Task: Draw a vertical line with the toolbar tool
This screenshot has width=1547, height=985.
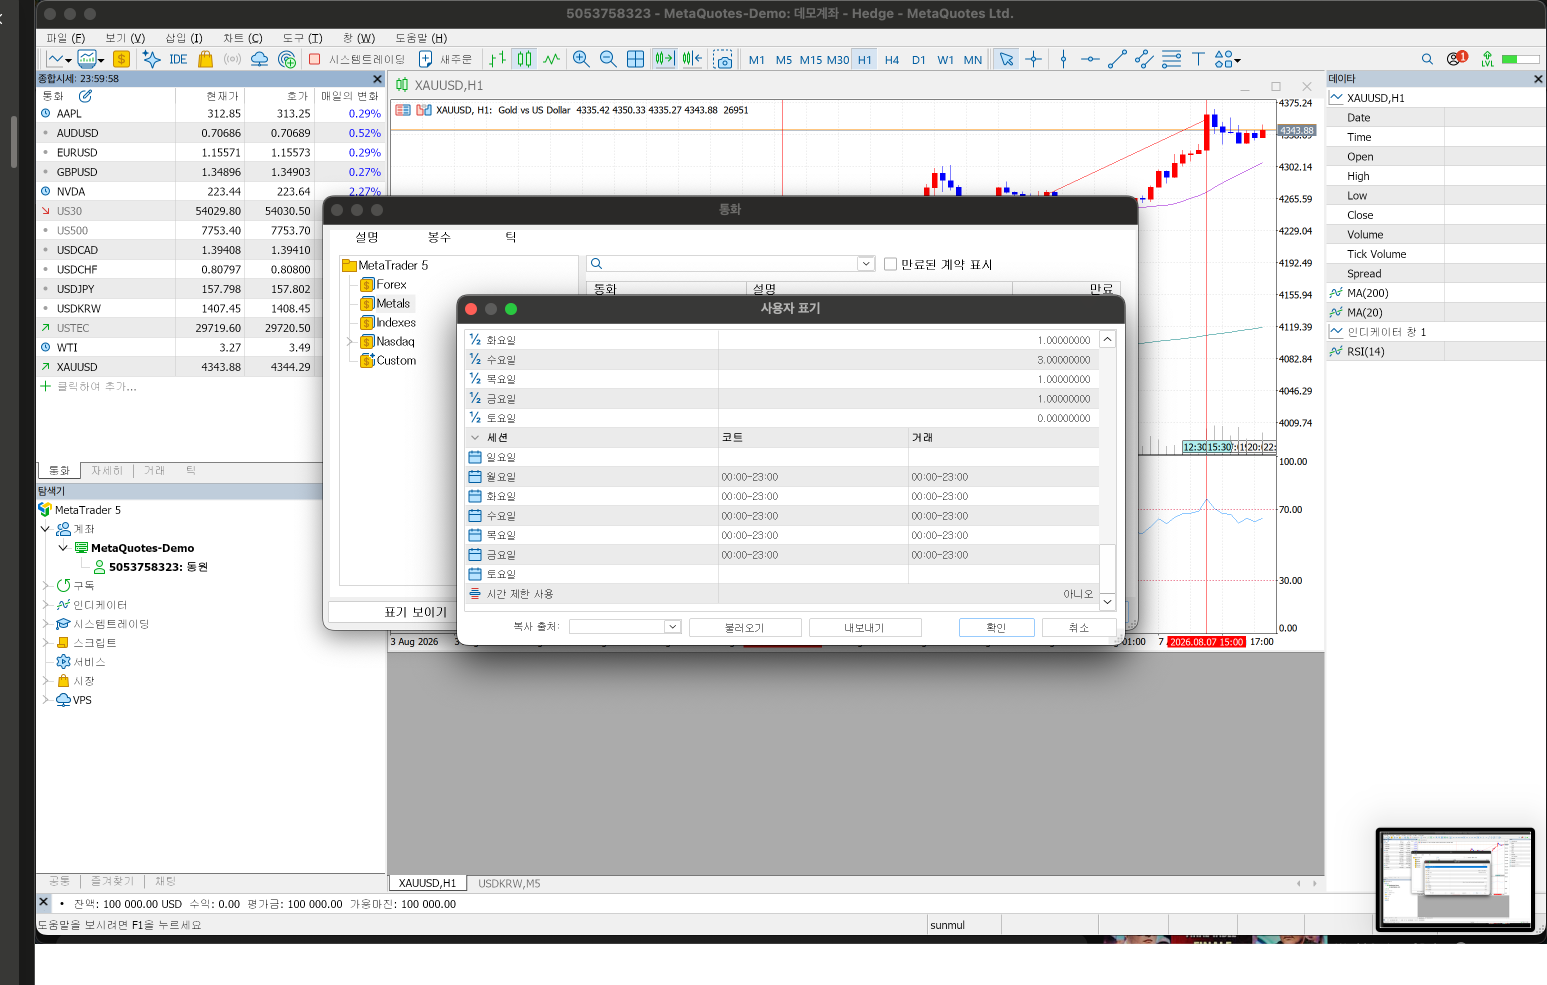Action: [1063, 59]
